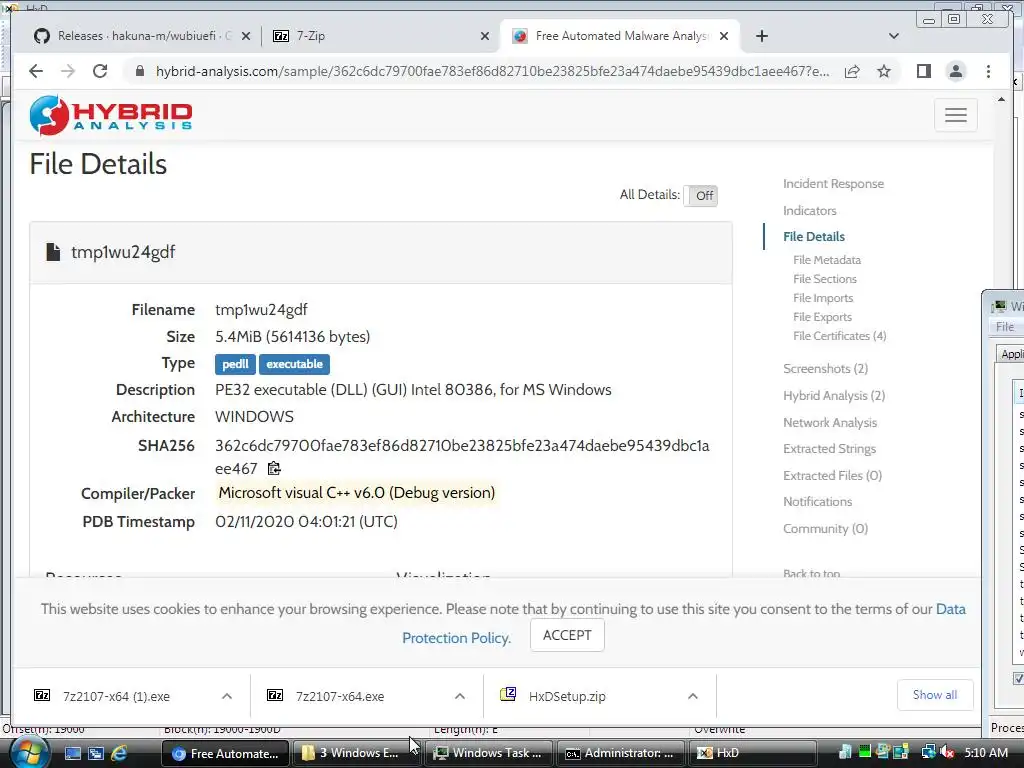Screen dimensions: 1024x768
Task: Copy the SHA256 hash to clipboard
Action: coord(274,468)
